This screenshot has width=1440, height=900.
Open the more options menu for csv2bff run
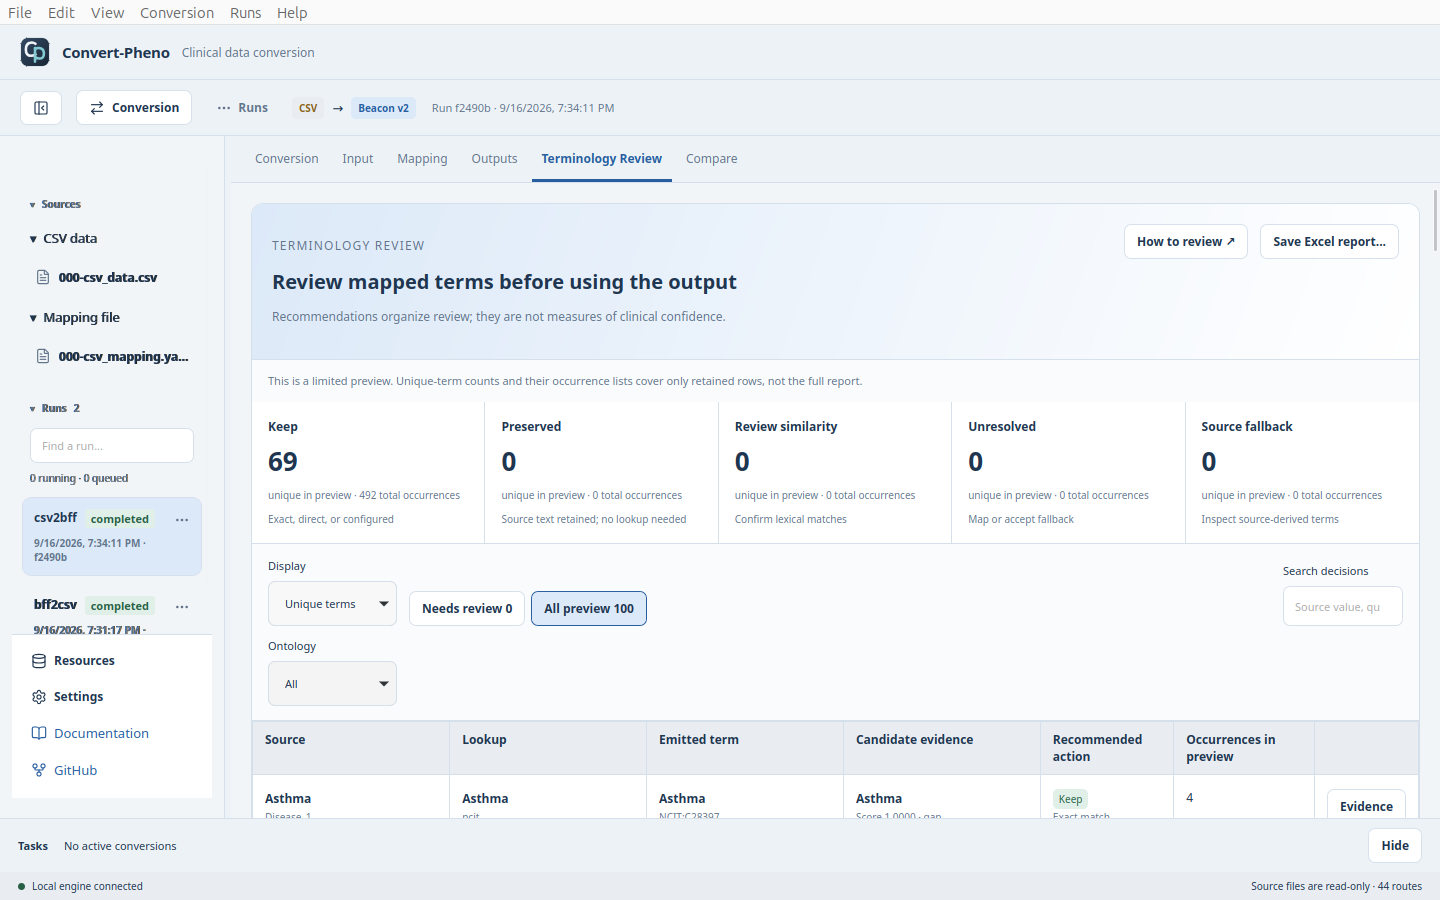point(182,520)
